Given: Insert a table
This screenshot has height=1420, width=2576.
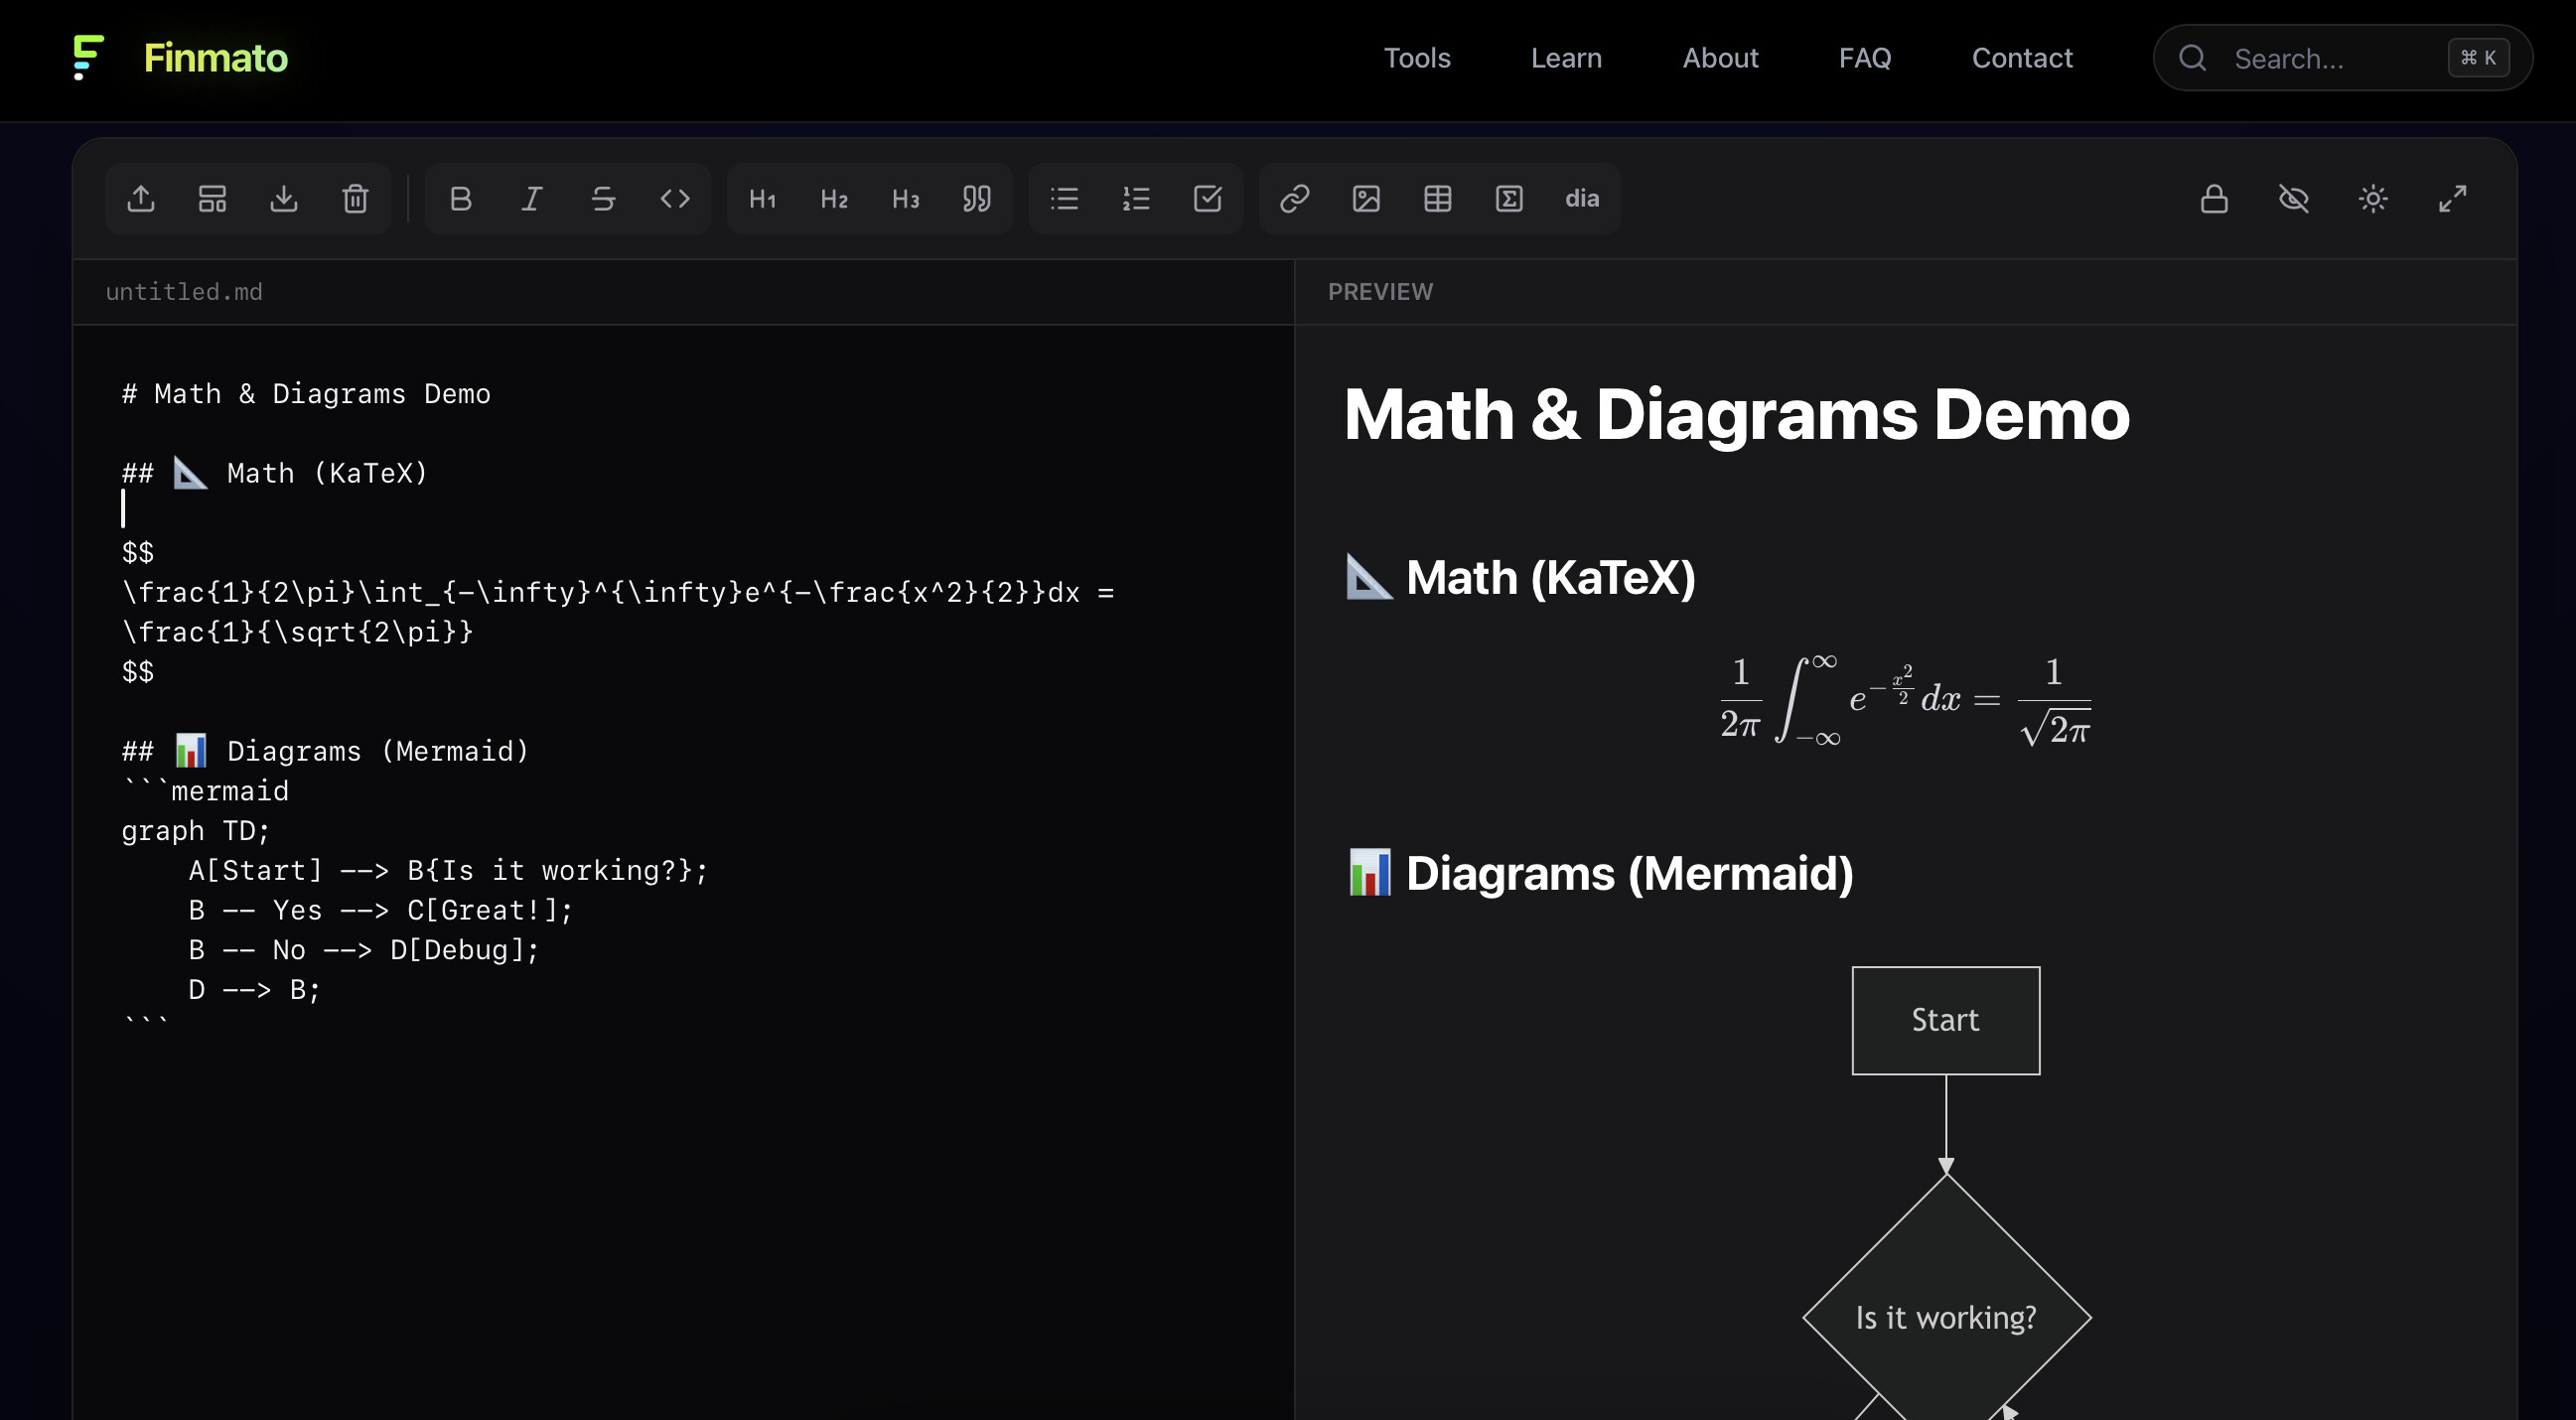Looking at the screenshot, I should click(1438, 199).
